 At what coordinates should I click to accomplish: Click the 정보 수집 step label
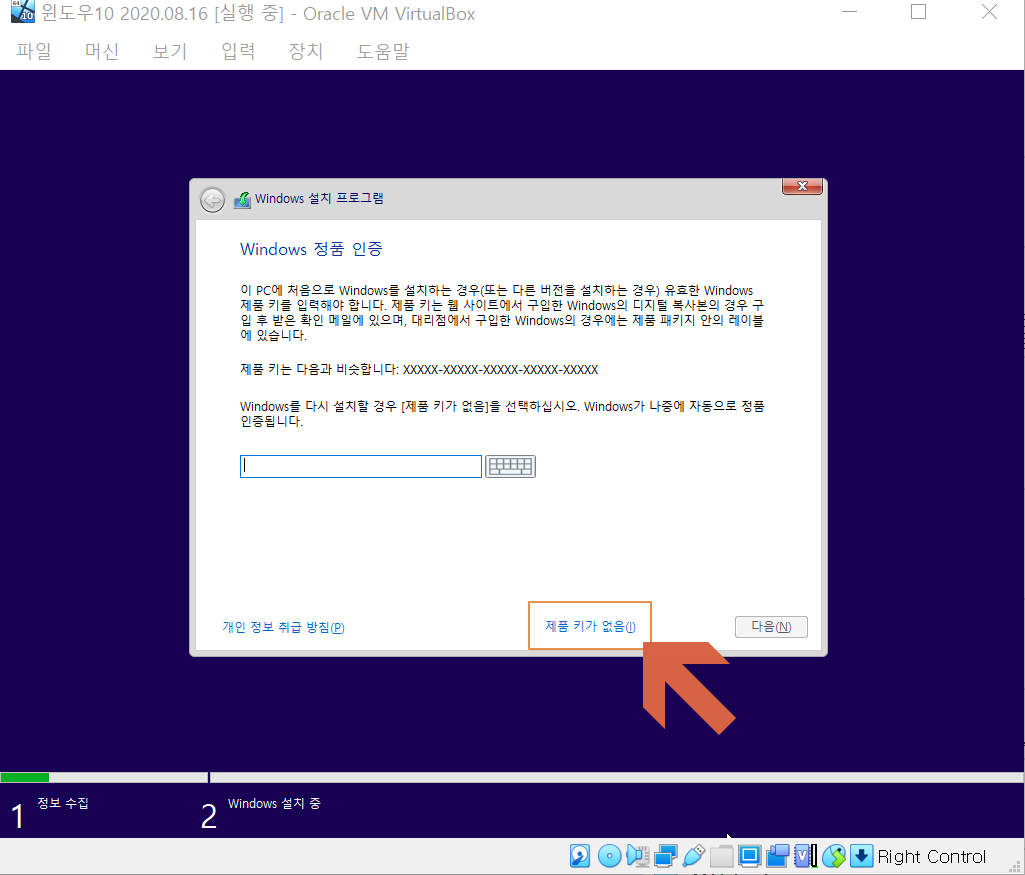pos(63,803)
